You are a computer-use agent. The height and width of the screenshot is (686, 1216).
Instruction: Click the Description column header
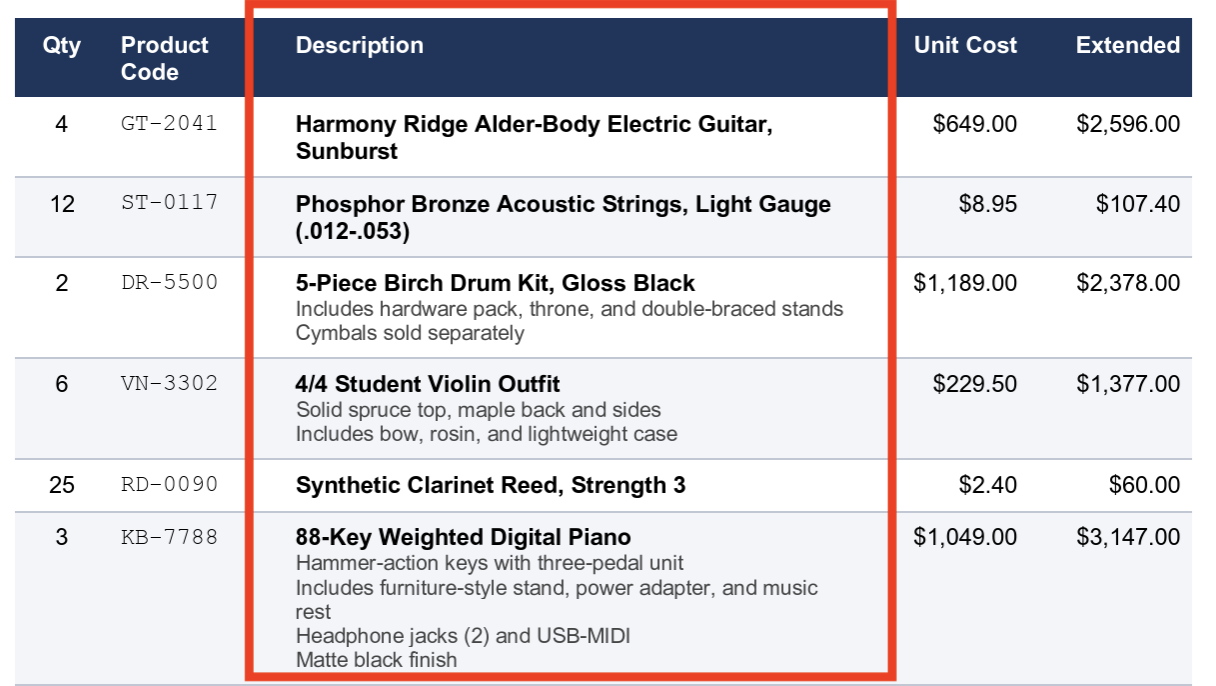coord(359,45)
